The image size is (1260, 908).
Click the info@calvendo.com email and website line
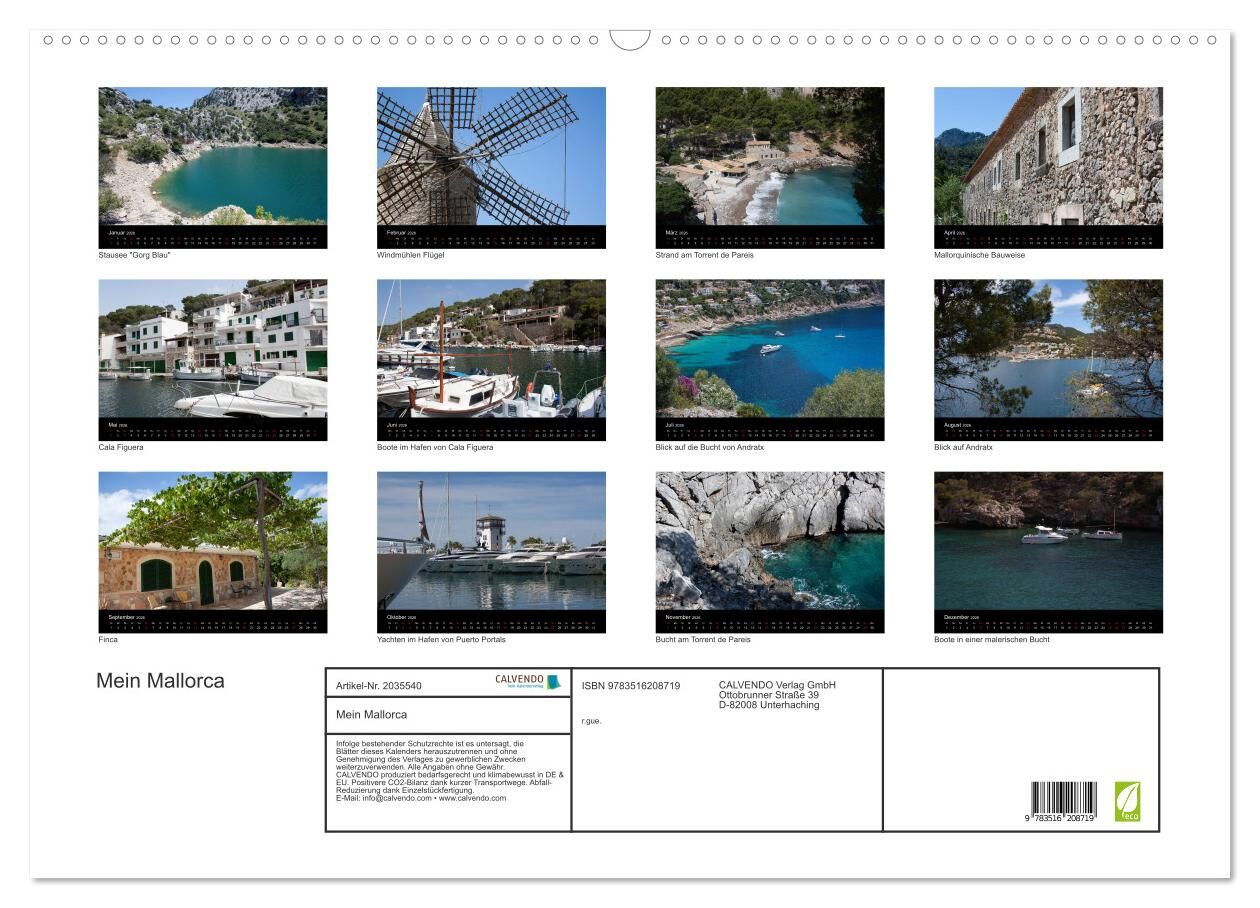pos(421,798)
